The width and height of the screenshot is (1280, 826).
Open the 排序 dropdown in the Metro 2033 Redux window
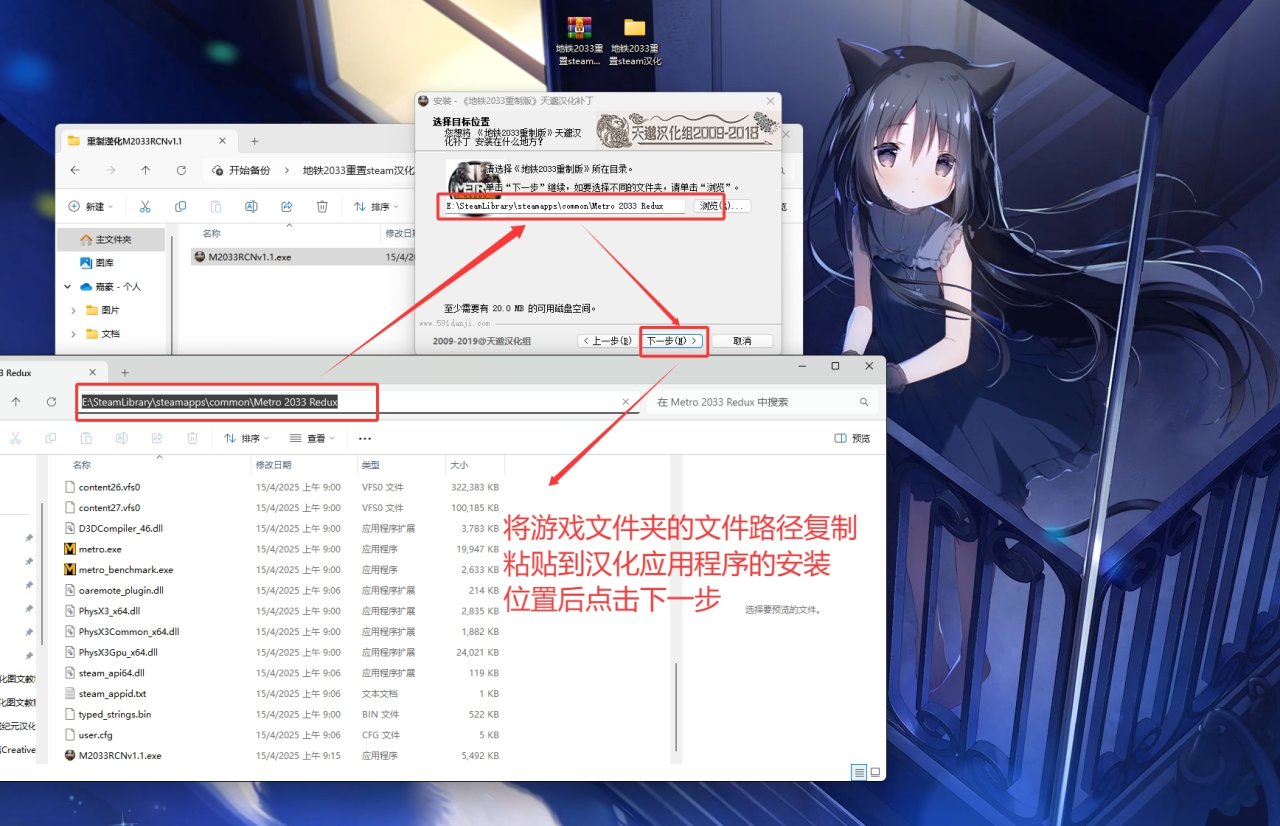(246, 438)
